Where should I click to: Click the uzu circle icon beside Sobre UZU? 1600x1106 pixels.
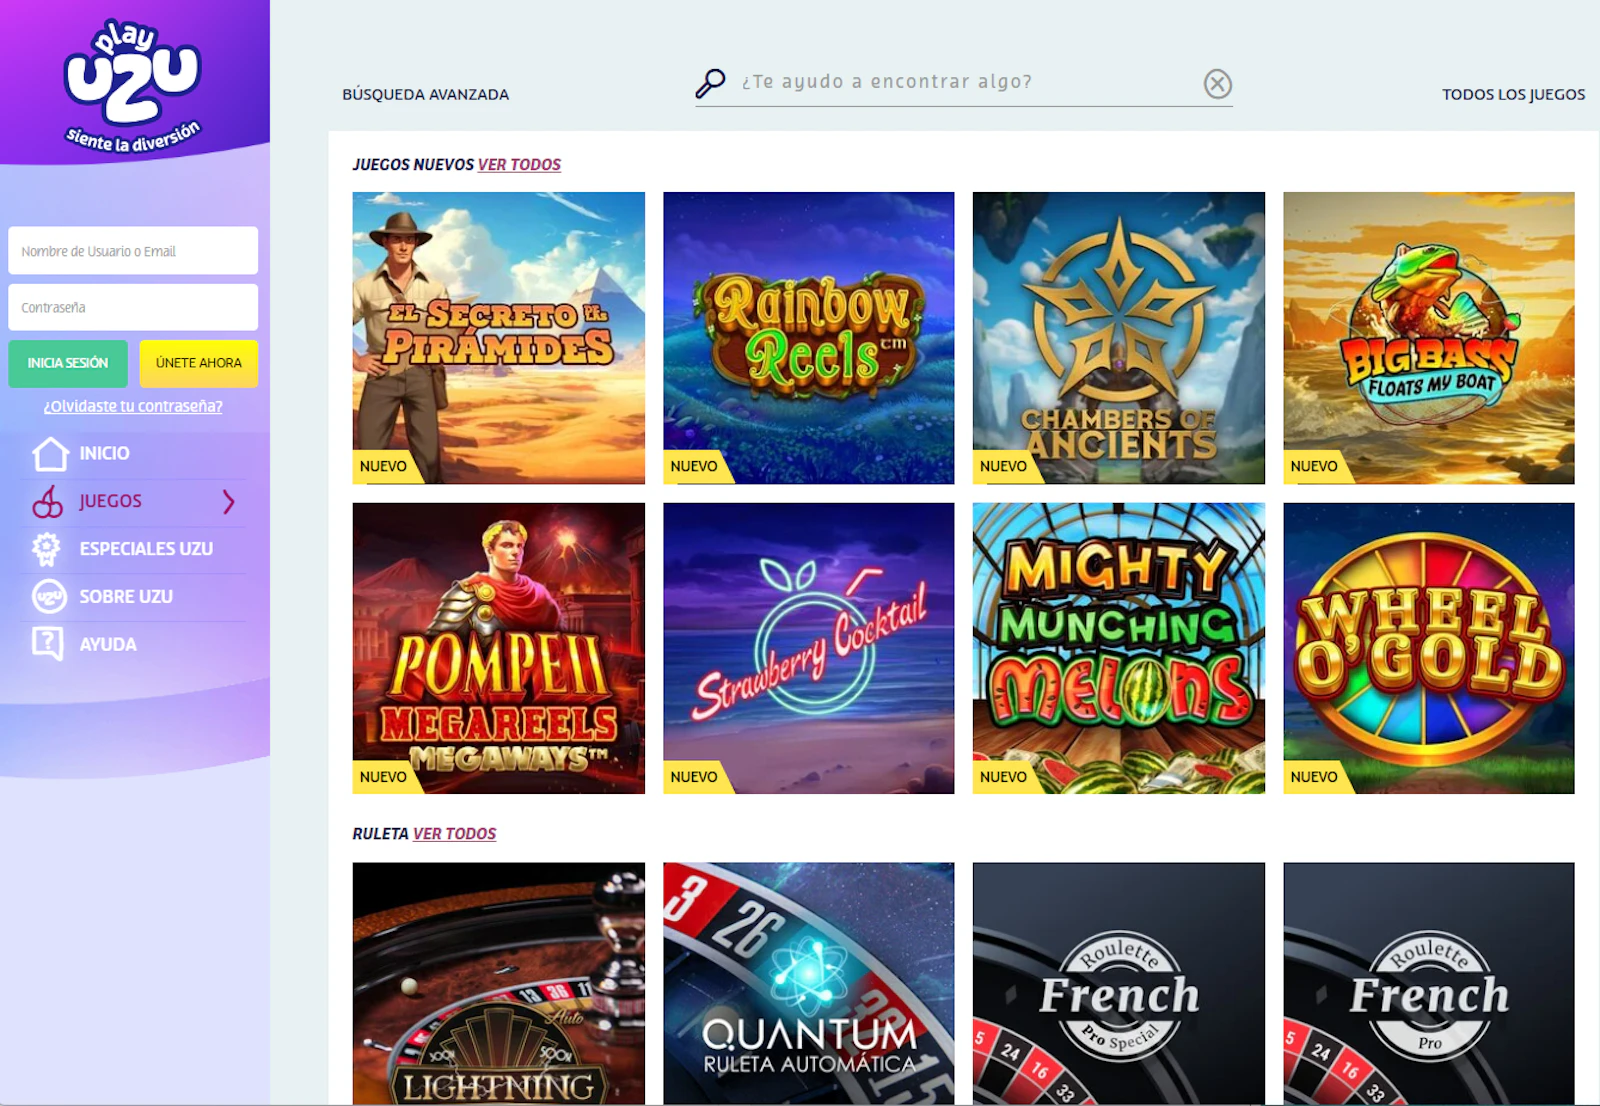(x=49, y=597)
